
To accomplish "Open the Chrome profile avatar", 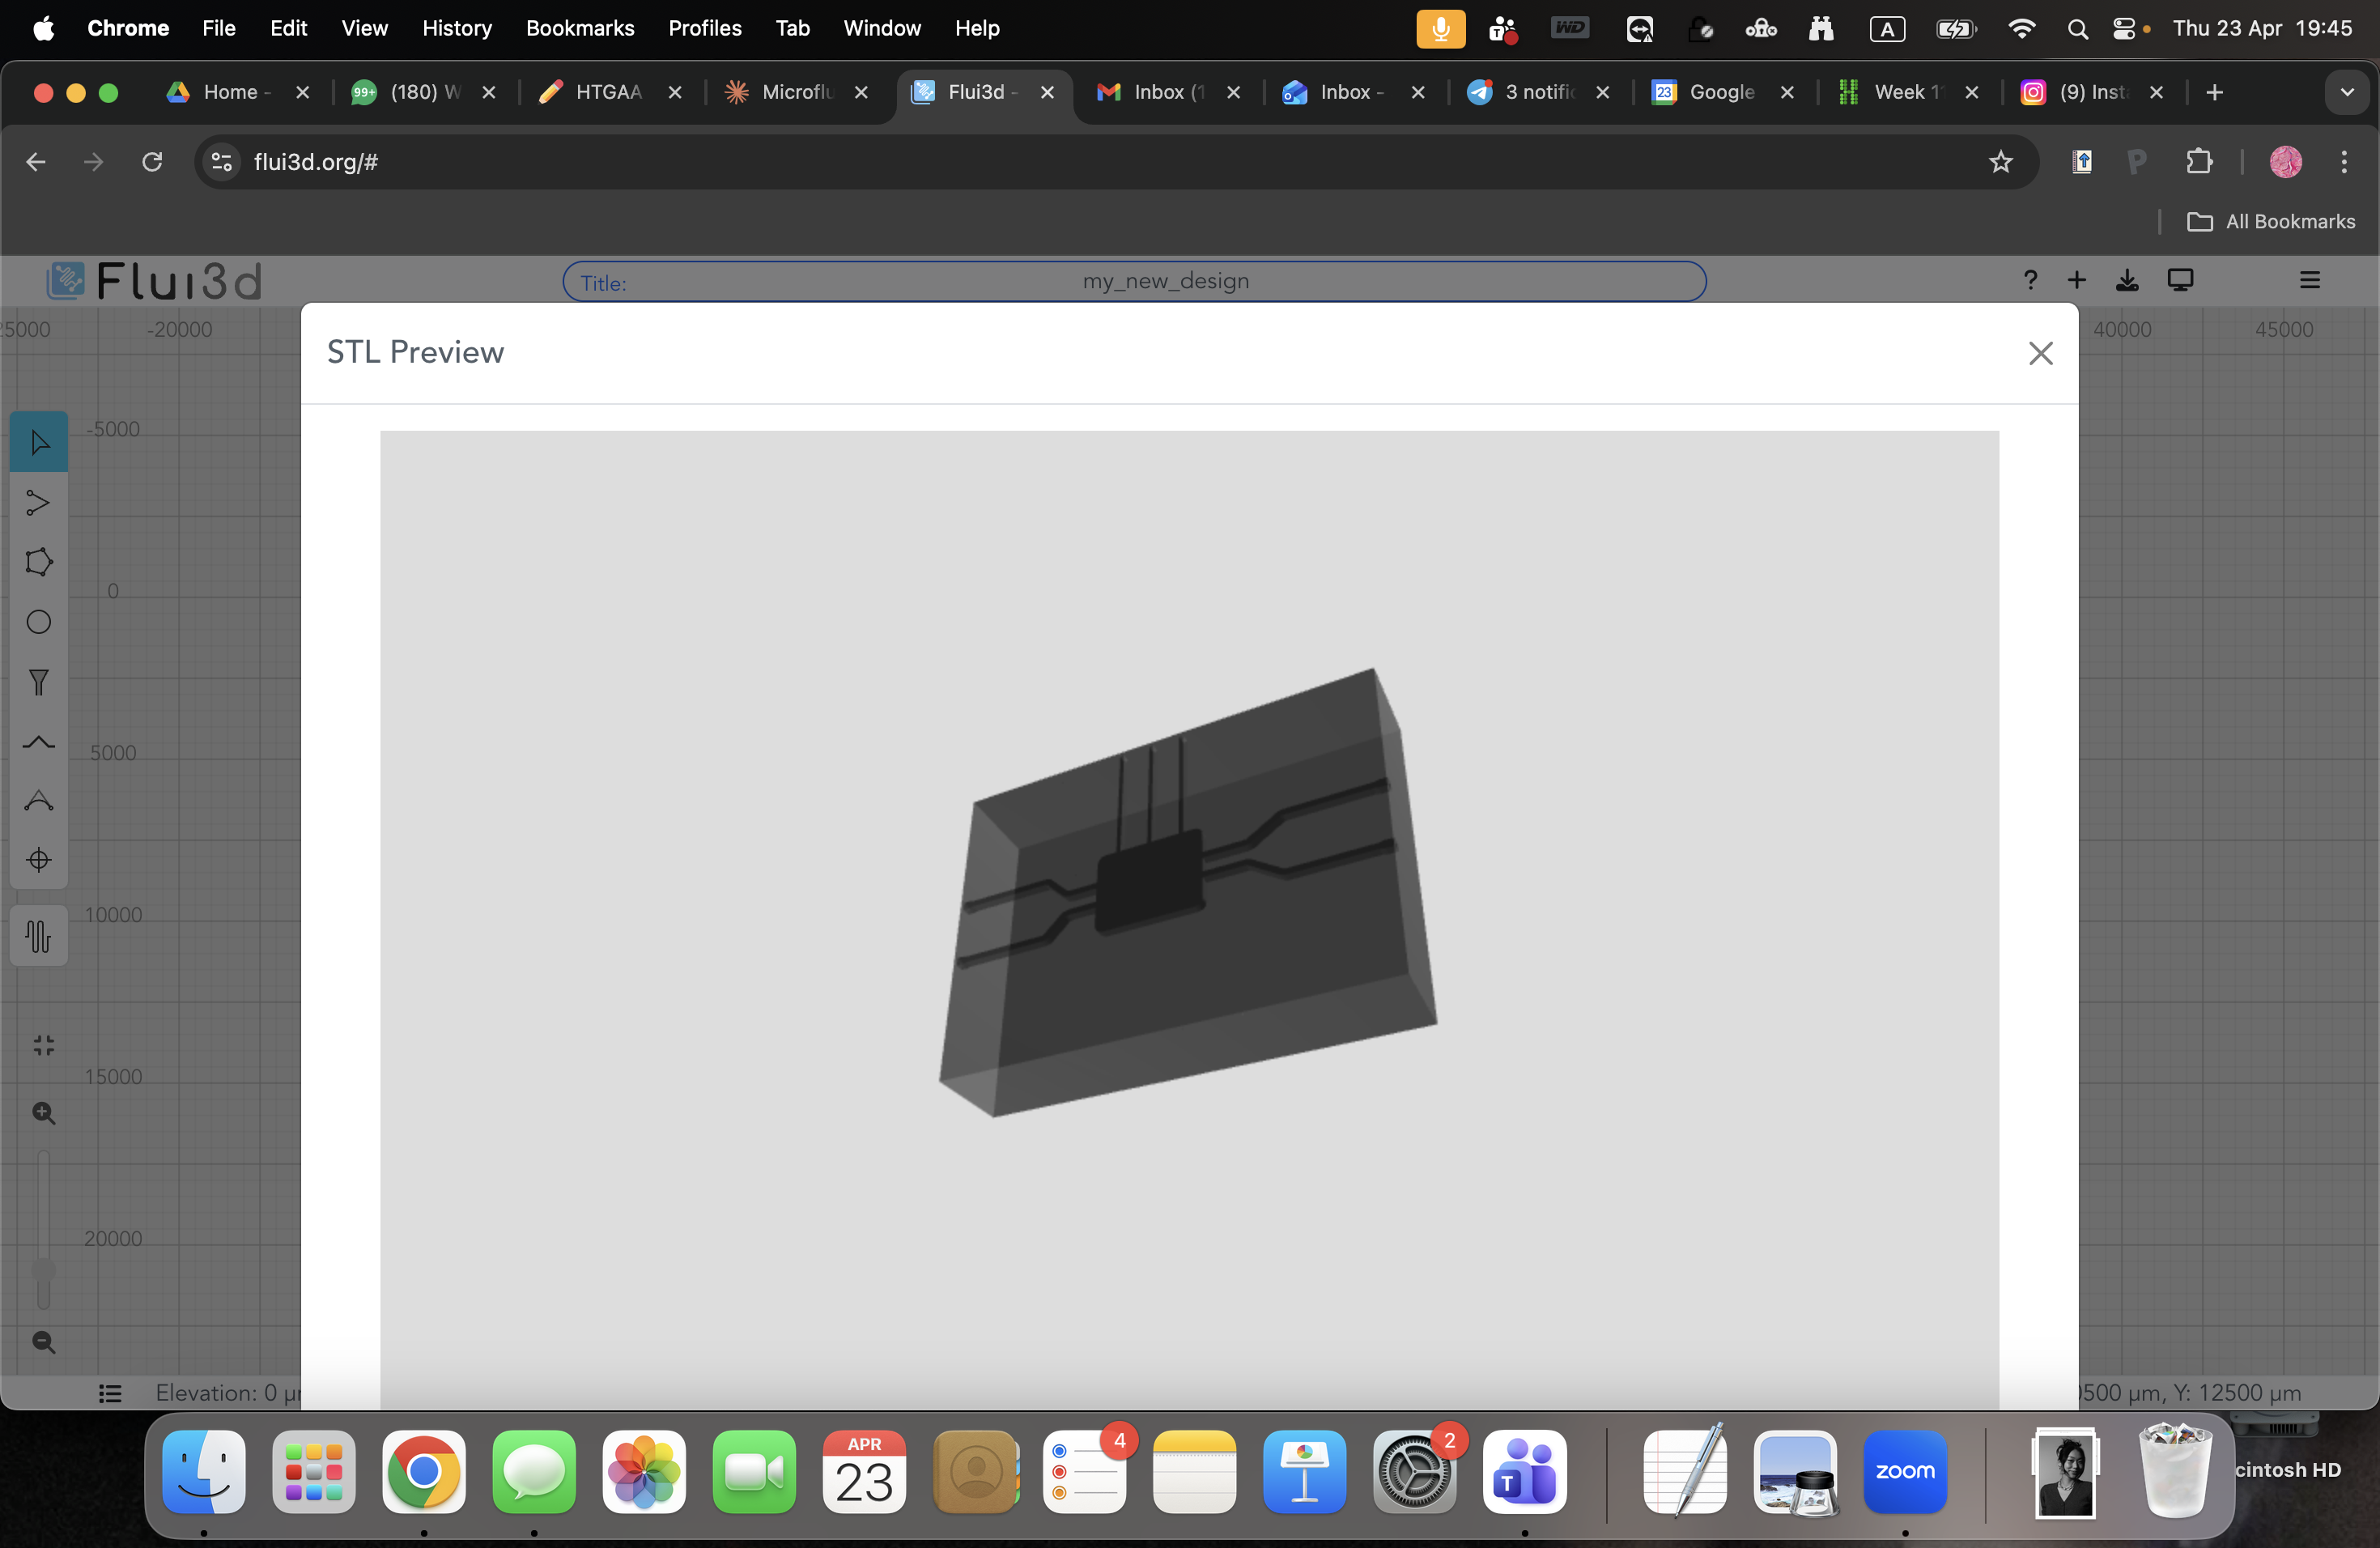I will pyautogui.click(x=2285, y=162).
